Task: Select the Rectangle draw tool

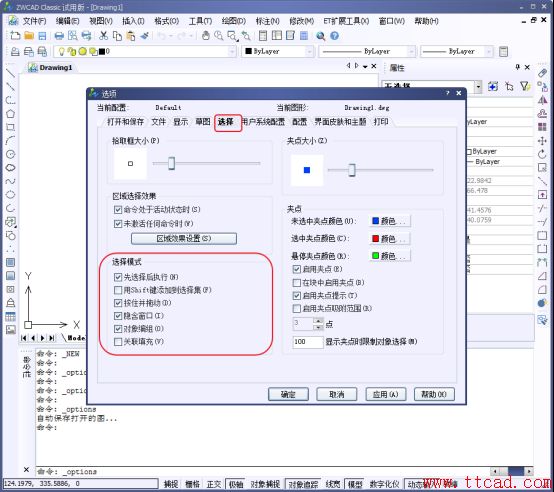Action: coord(11,127)
